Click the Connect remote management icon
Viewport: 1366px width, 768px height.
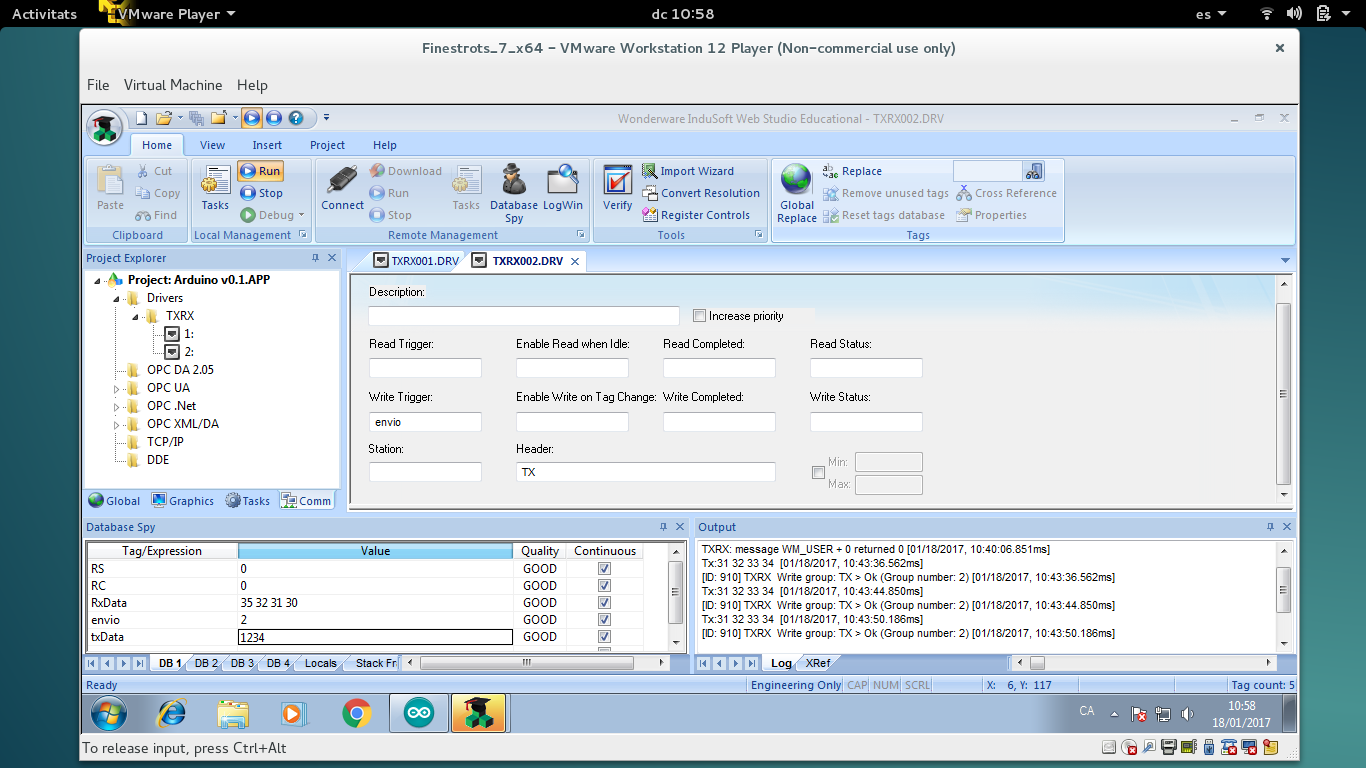tap(342, 188)
